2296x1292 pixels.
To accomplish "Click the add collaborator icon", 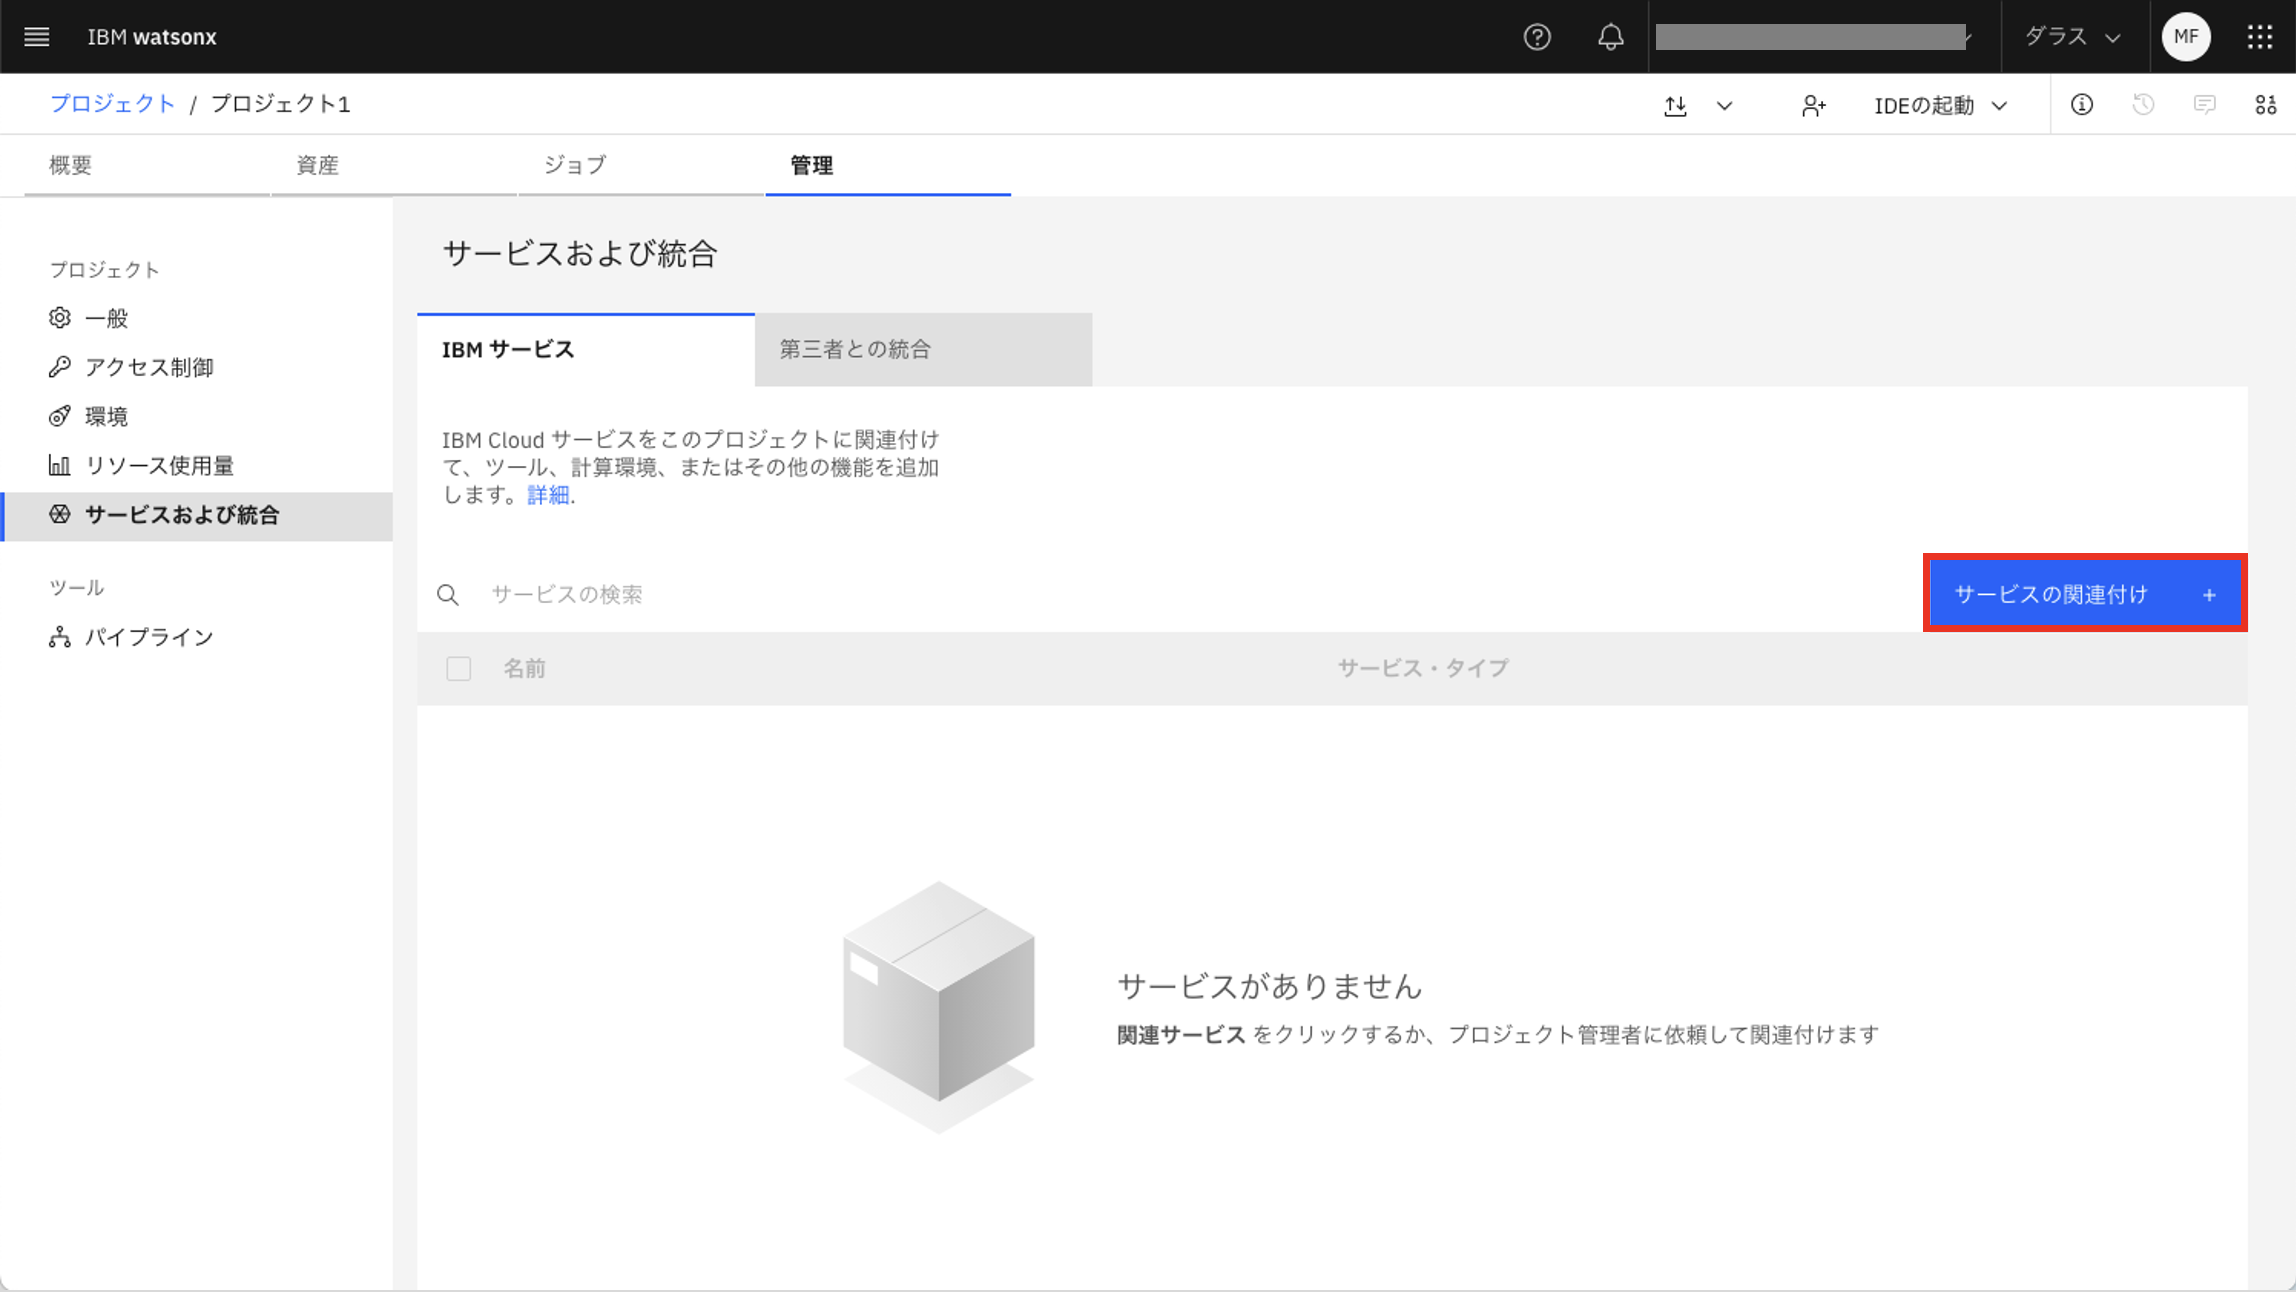I will pyautogui.click(x=1813, y=105).
